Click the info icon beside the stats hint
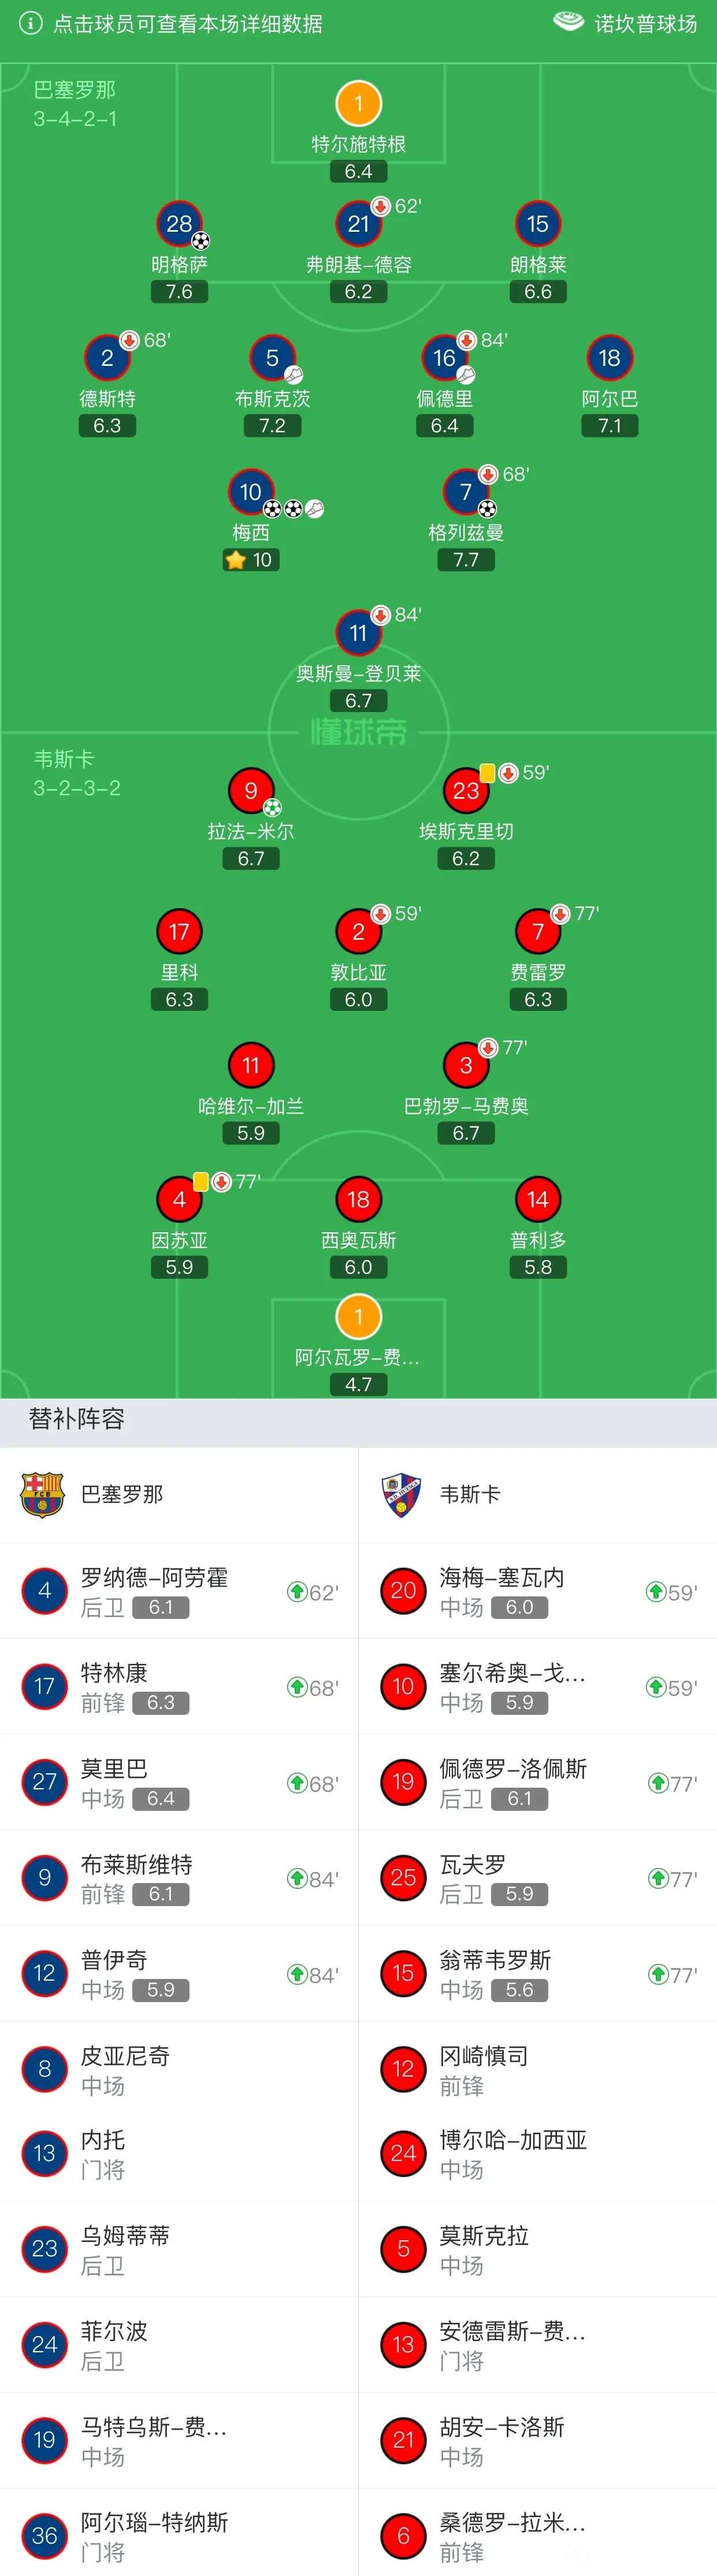This screenshot has height=2576, width=717. 31,23
